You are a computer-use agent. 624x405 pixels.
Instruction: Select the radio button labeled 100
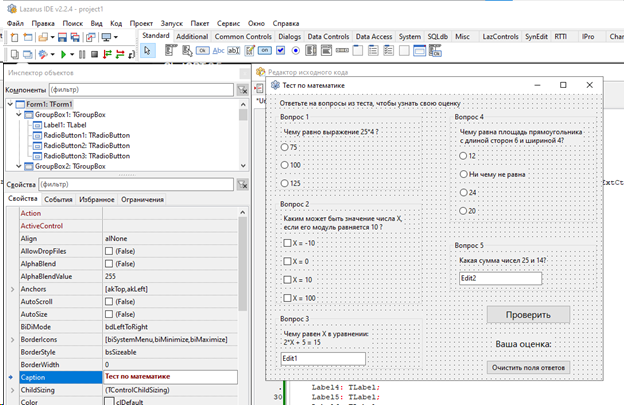coord(286,165)
